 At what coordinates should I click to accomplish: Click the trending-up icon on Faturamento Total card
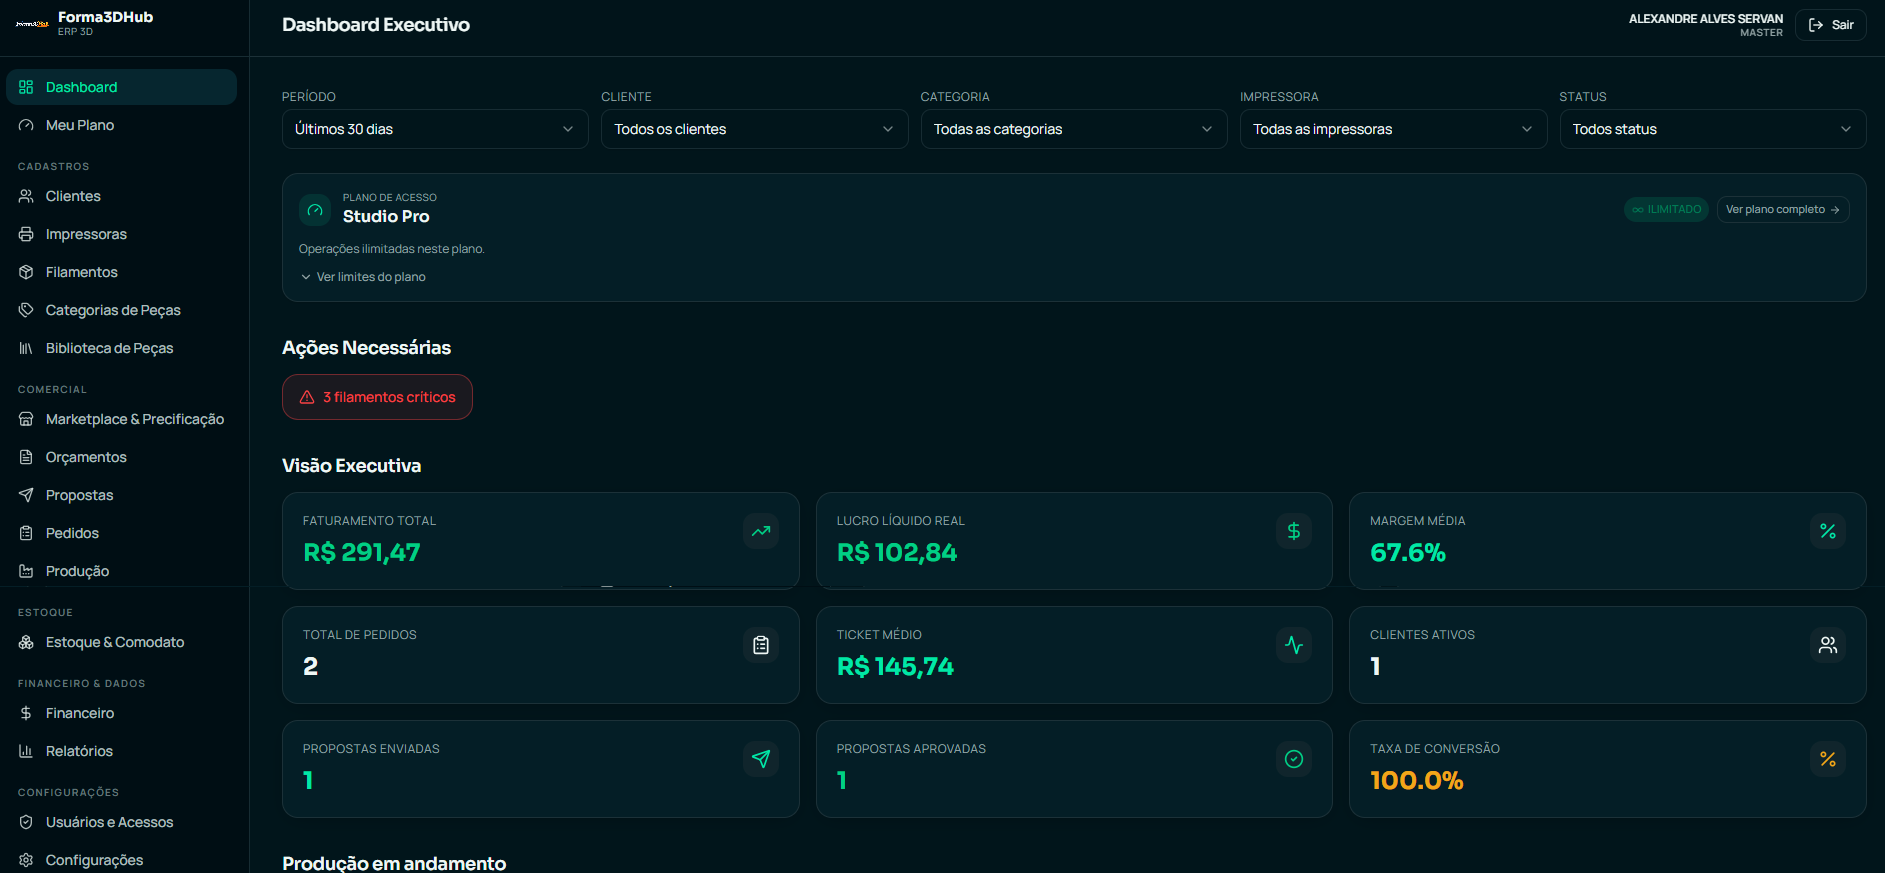[761, 531]
